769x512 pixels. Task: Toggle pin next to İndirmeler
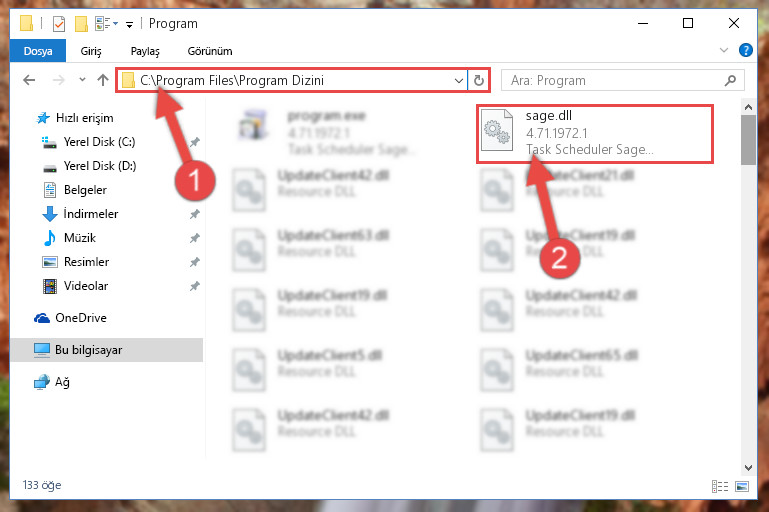click(195, 214)
